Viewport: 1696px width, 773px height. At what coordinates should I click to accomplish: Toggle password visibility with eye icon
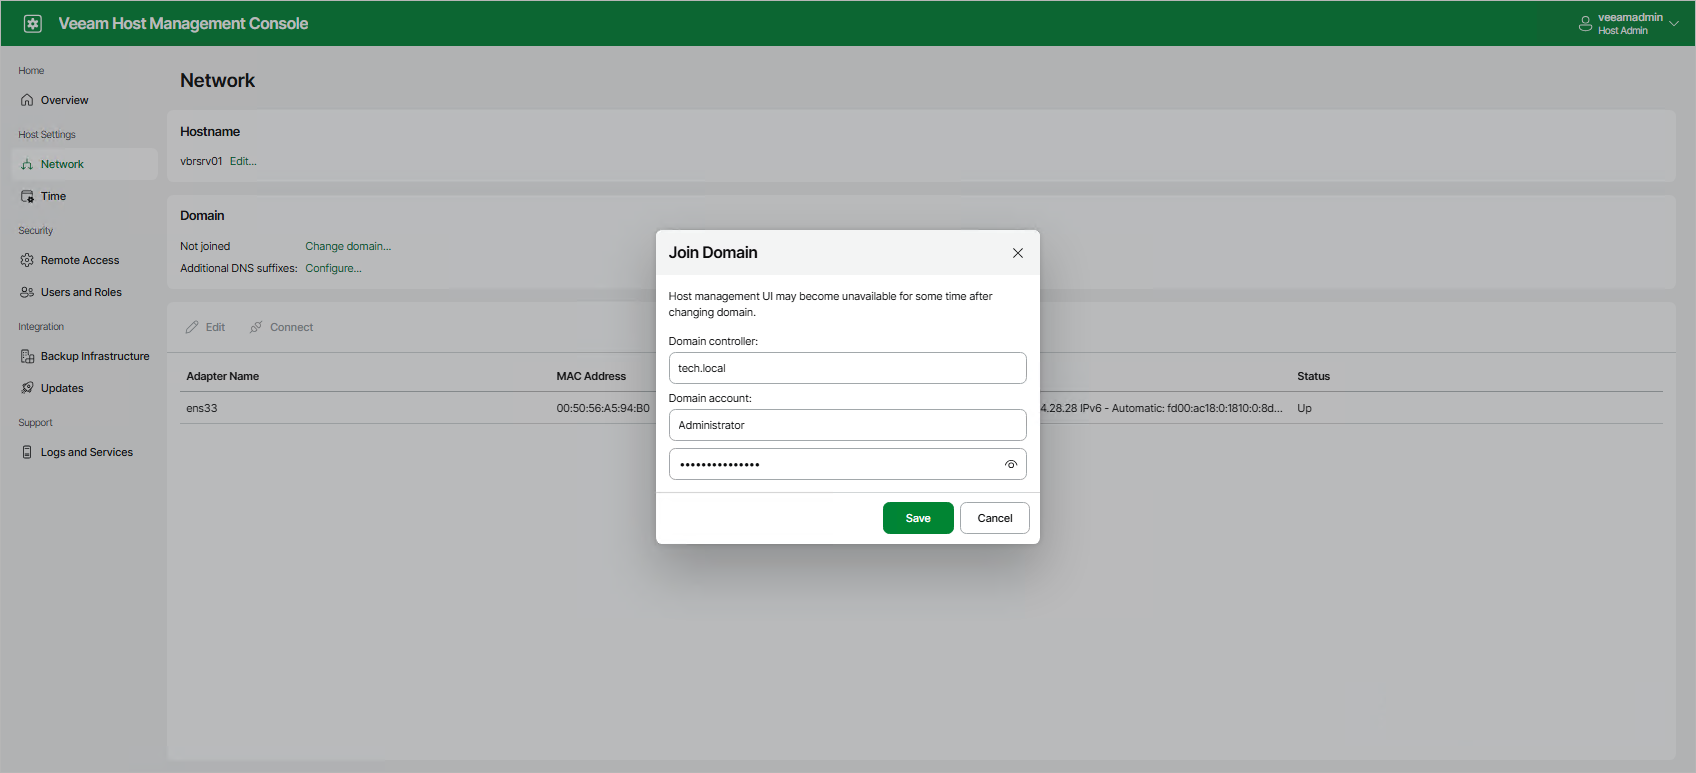[x=1011, y=464]
